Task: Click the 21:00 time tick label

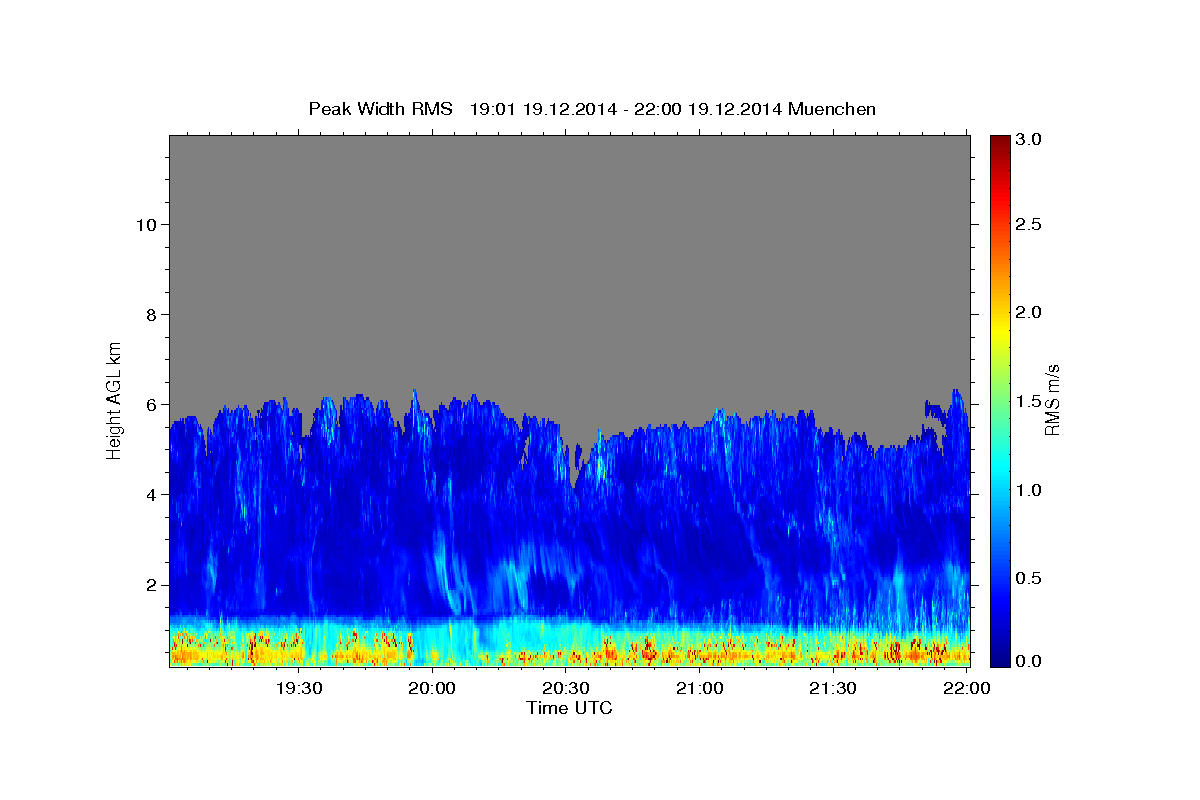Action: click(x=700, y=688)
